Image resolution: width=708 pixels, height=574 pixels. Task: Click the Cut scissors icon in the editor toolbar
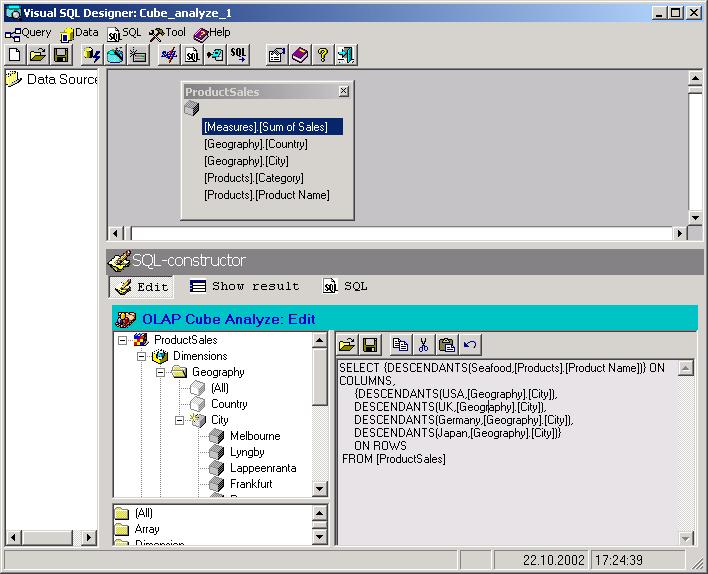point(423,345)
